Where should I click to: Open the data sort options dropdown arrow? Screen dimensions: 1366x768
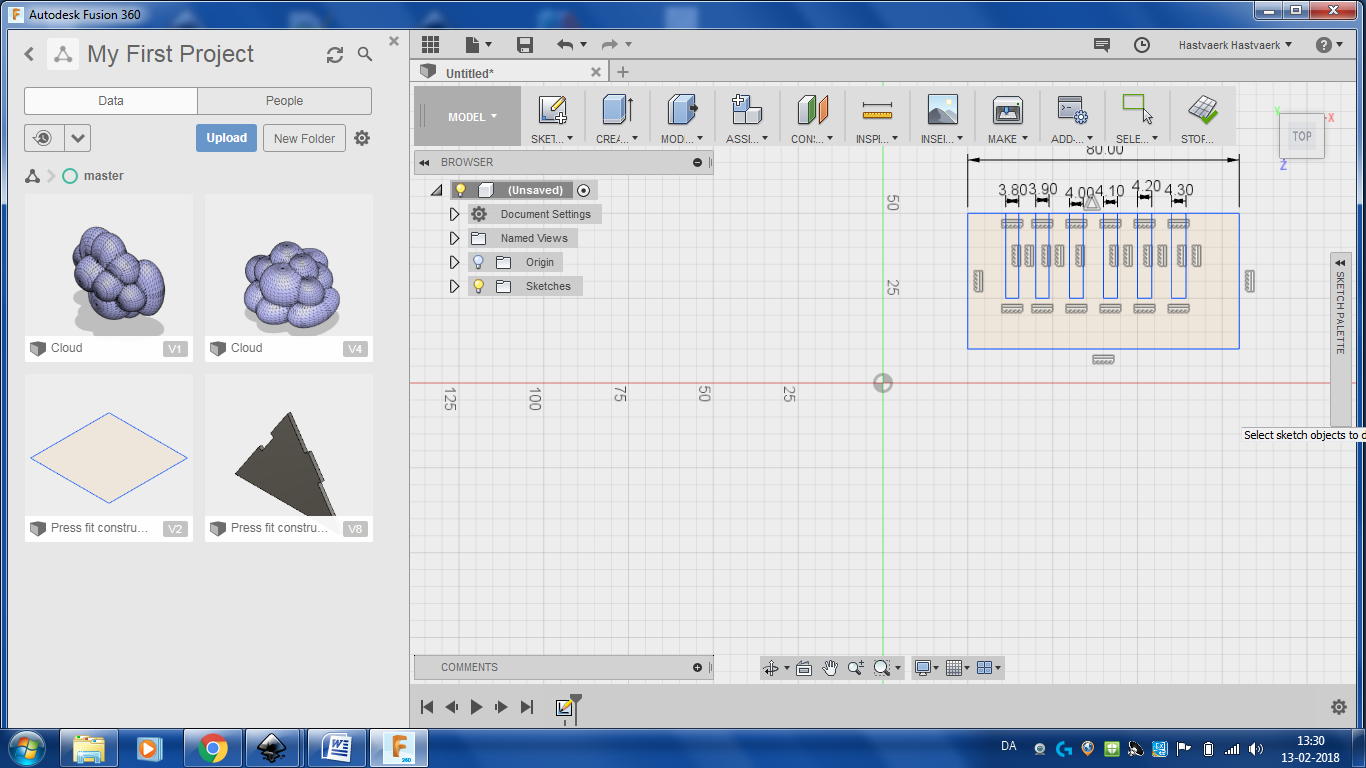click(x=79, y=138)
